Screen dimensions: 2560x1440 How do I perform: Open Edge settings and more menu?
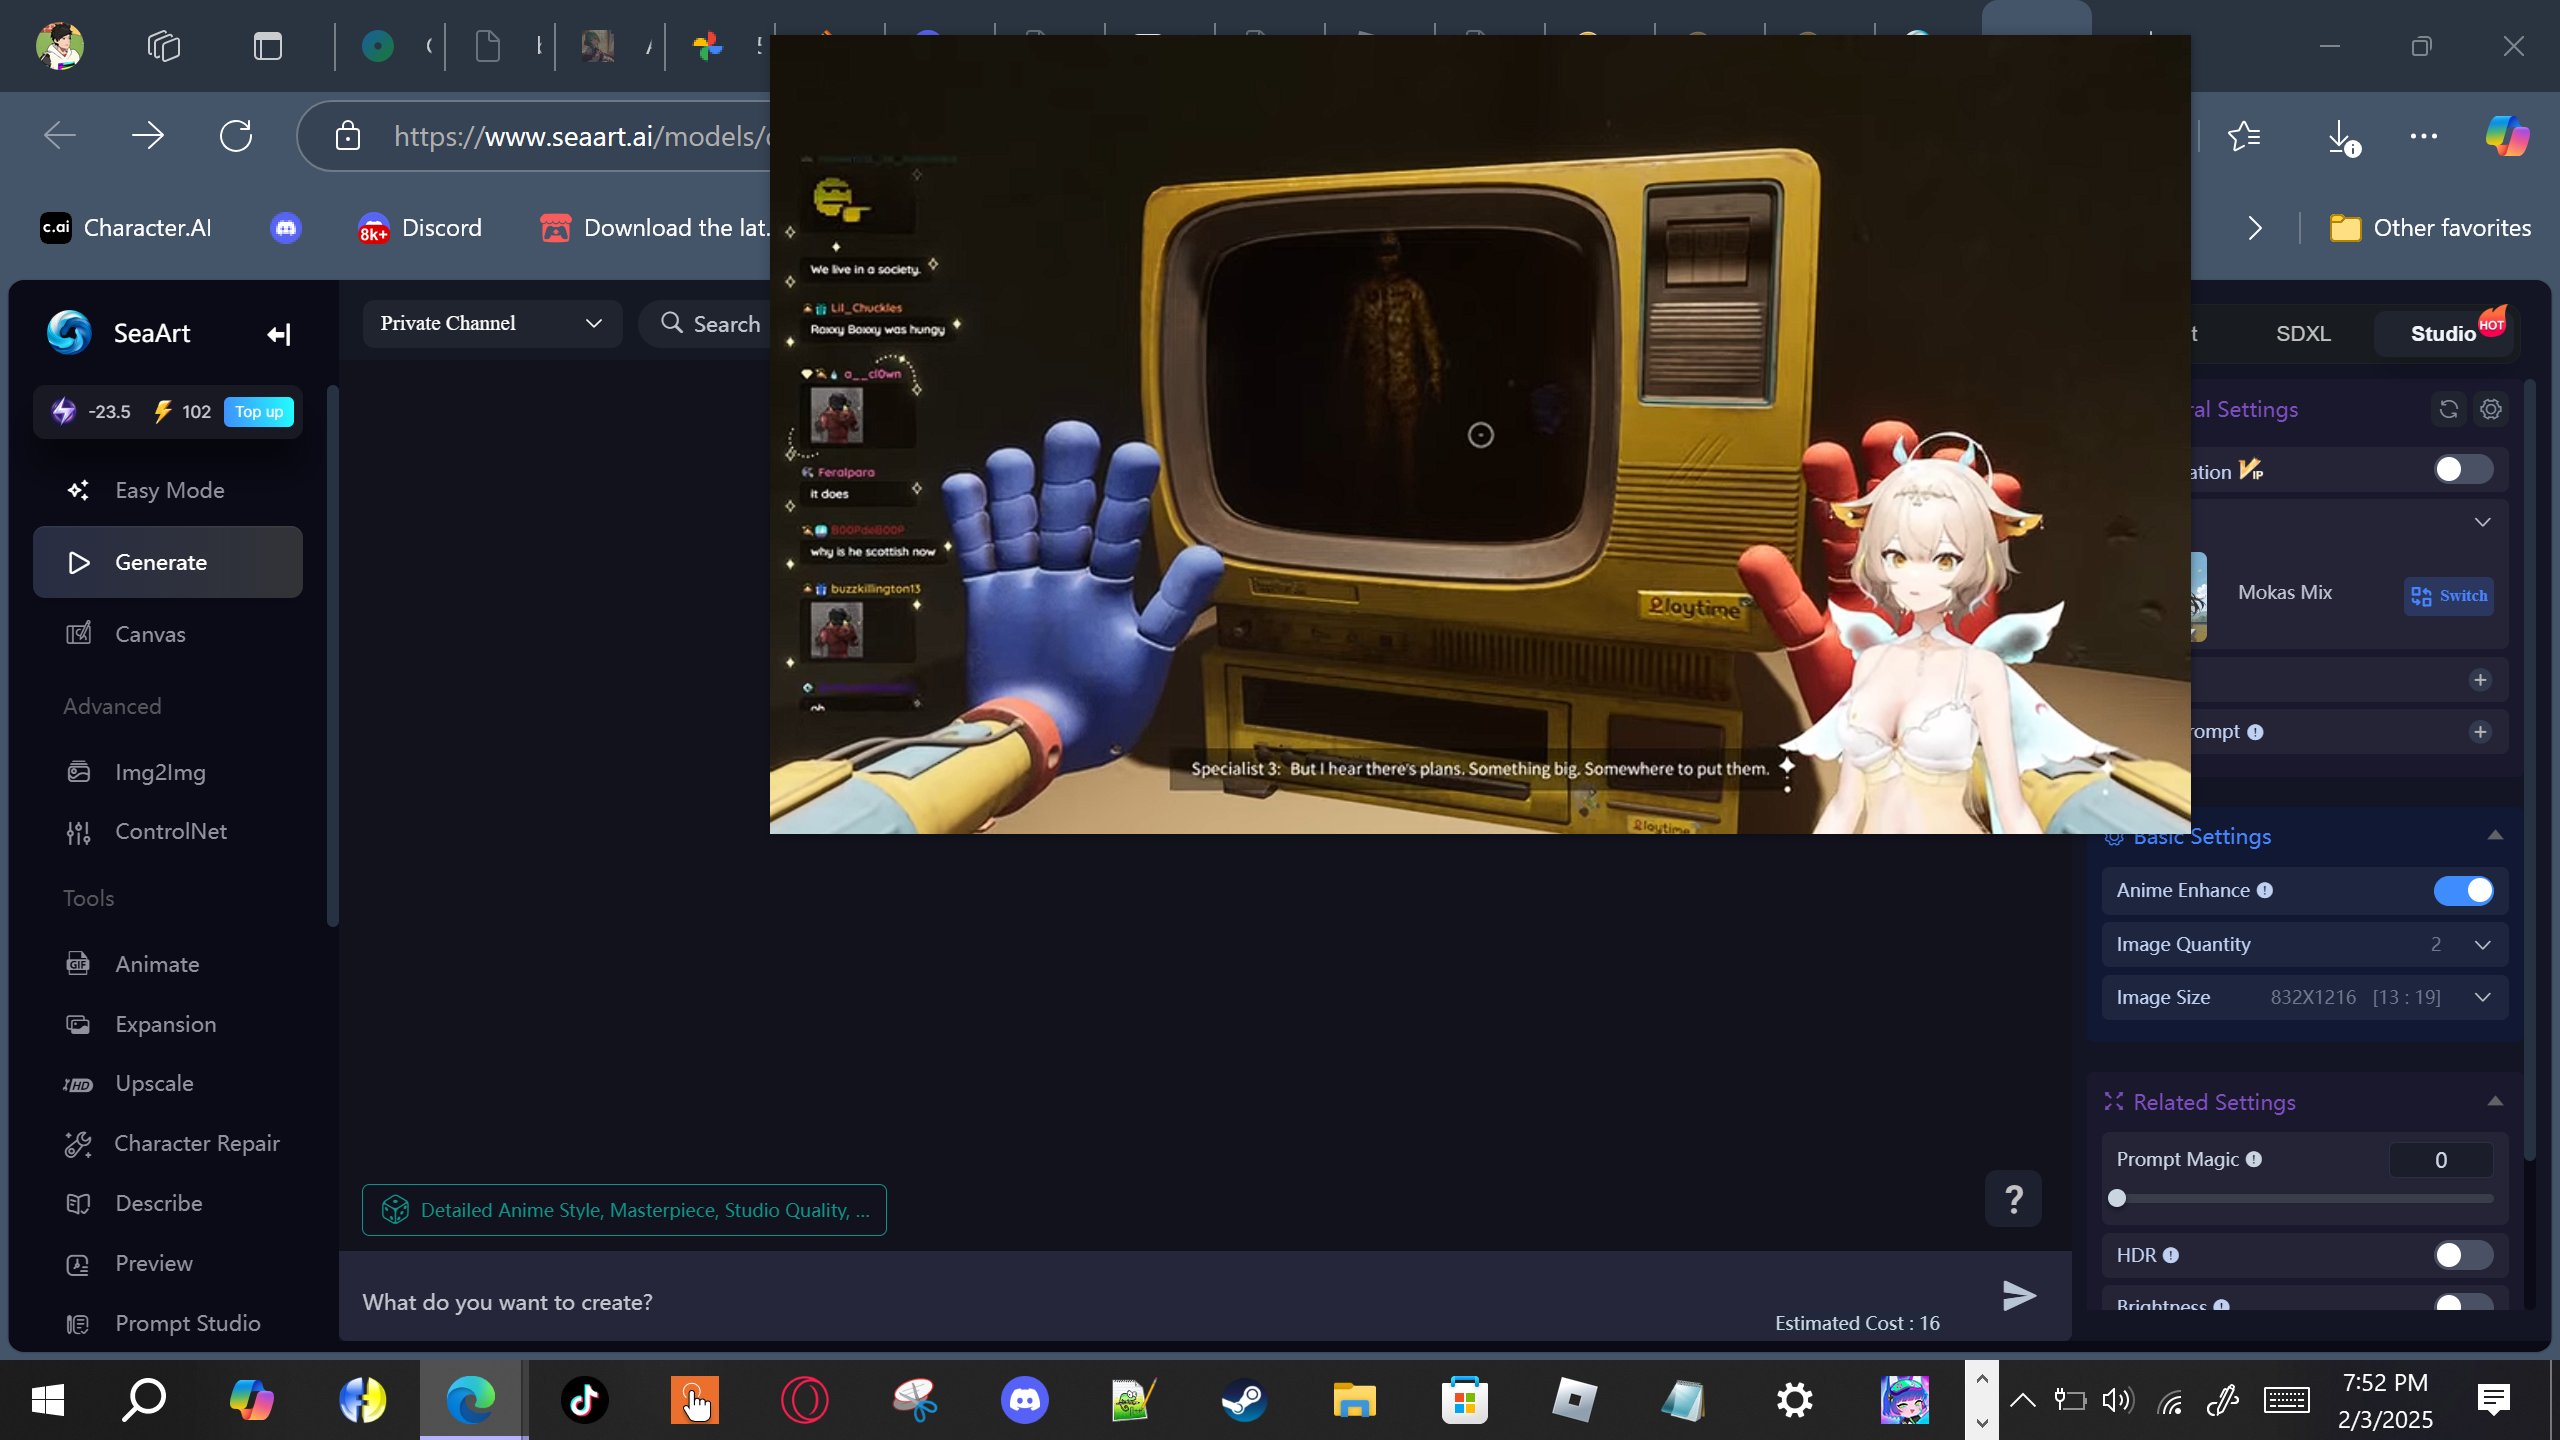click(2424, 136)
